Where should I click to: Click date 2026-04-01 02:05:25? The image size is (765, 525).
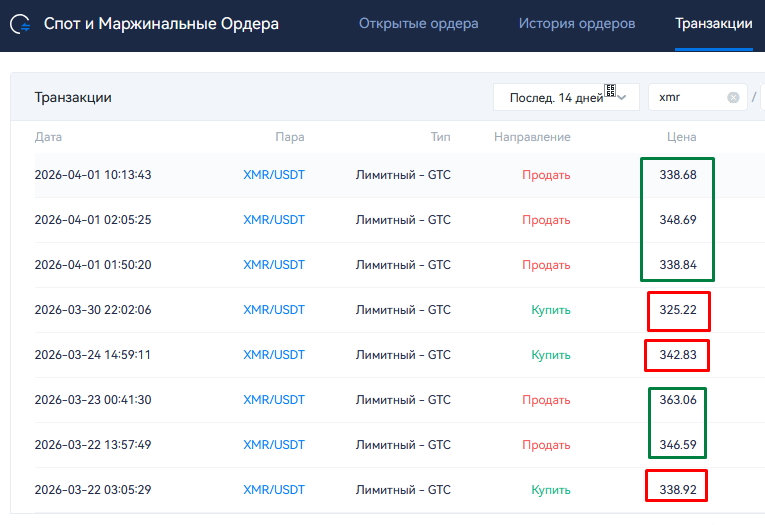tap(93, 220)
